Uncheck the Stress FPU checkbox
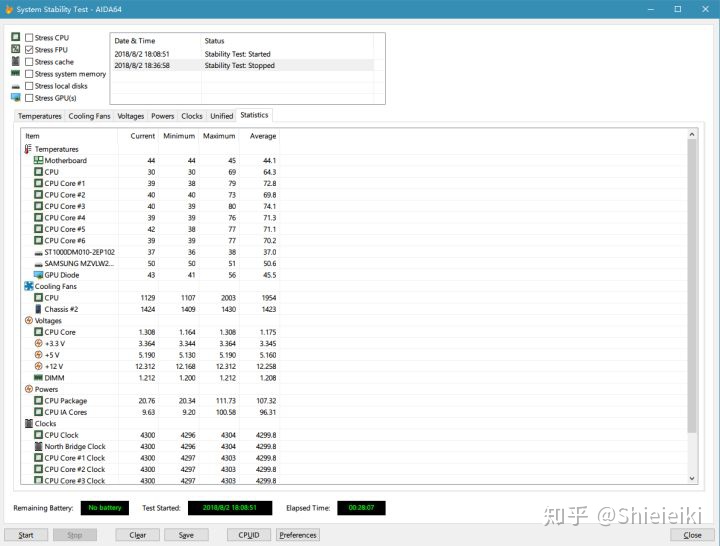This screenshot has height=546, width=720. click(29, 50)
